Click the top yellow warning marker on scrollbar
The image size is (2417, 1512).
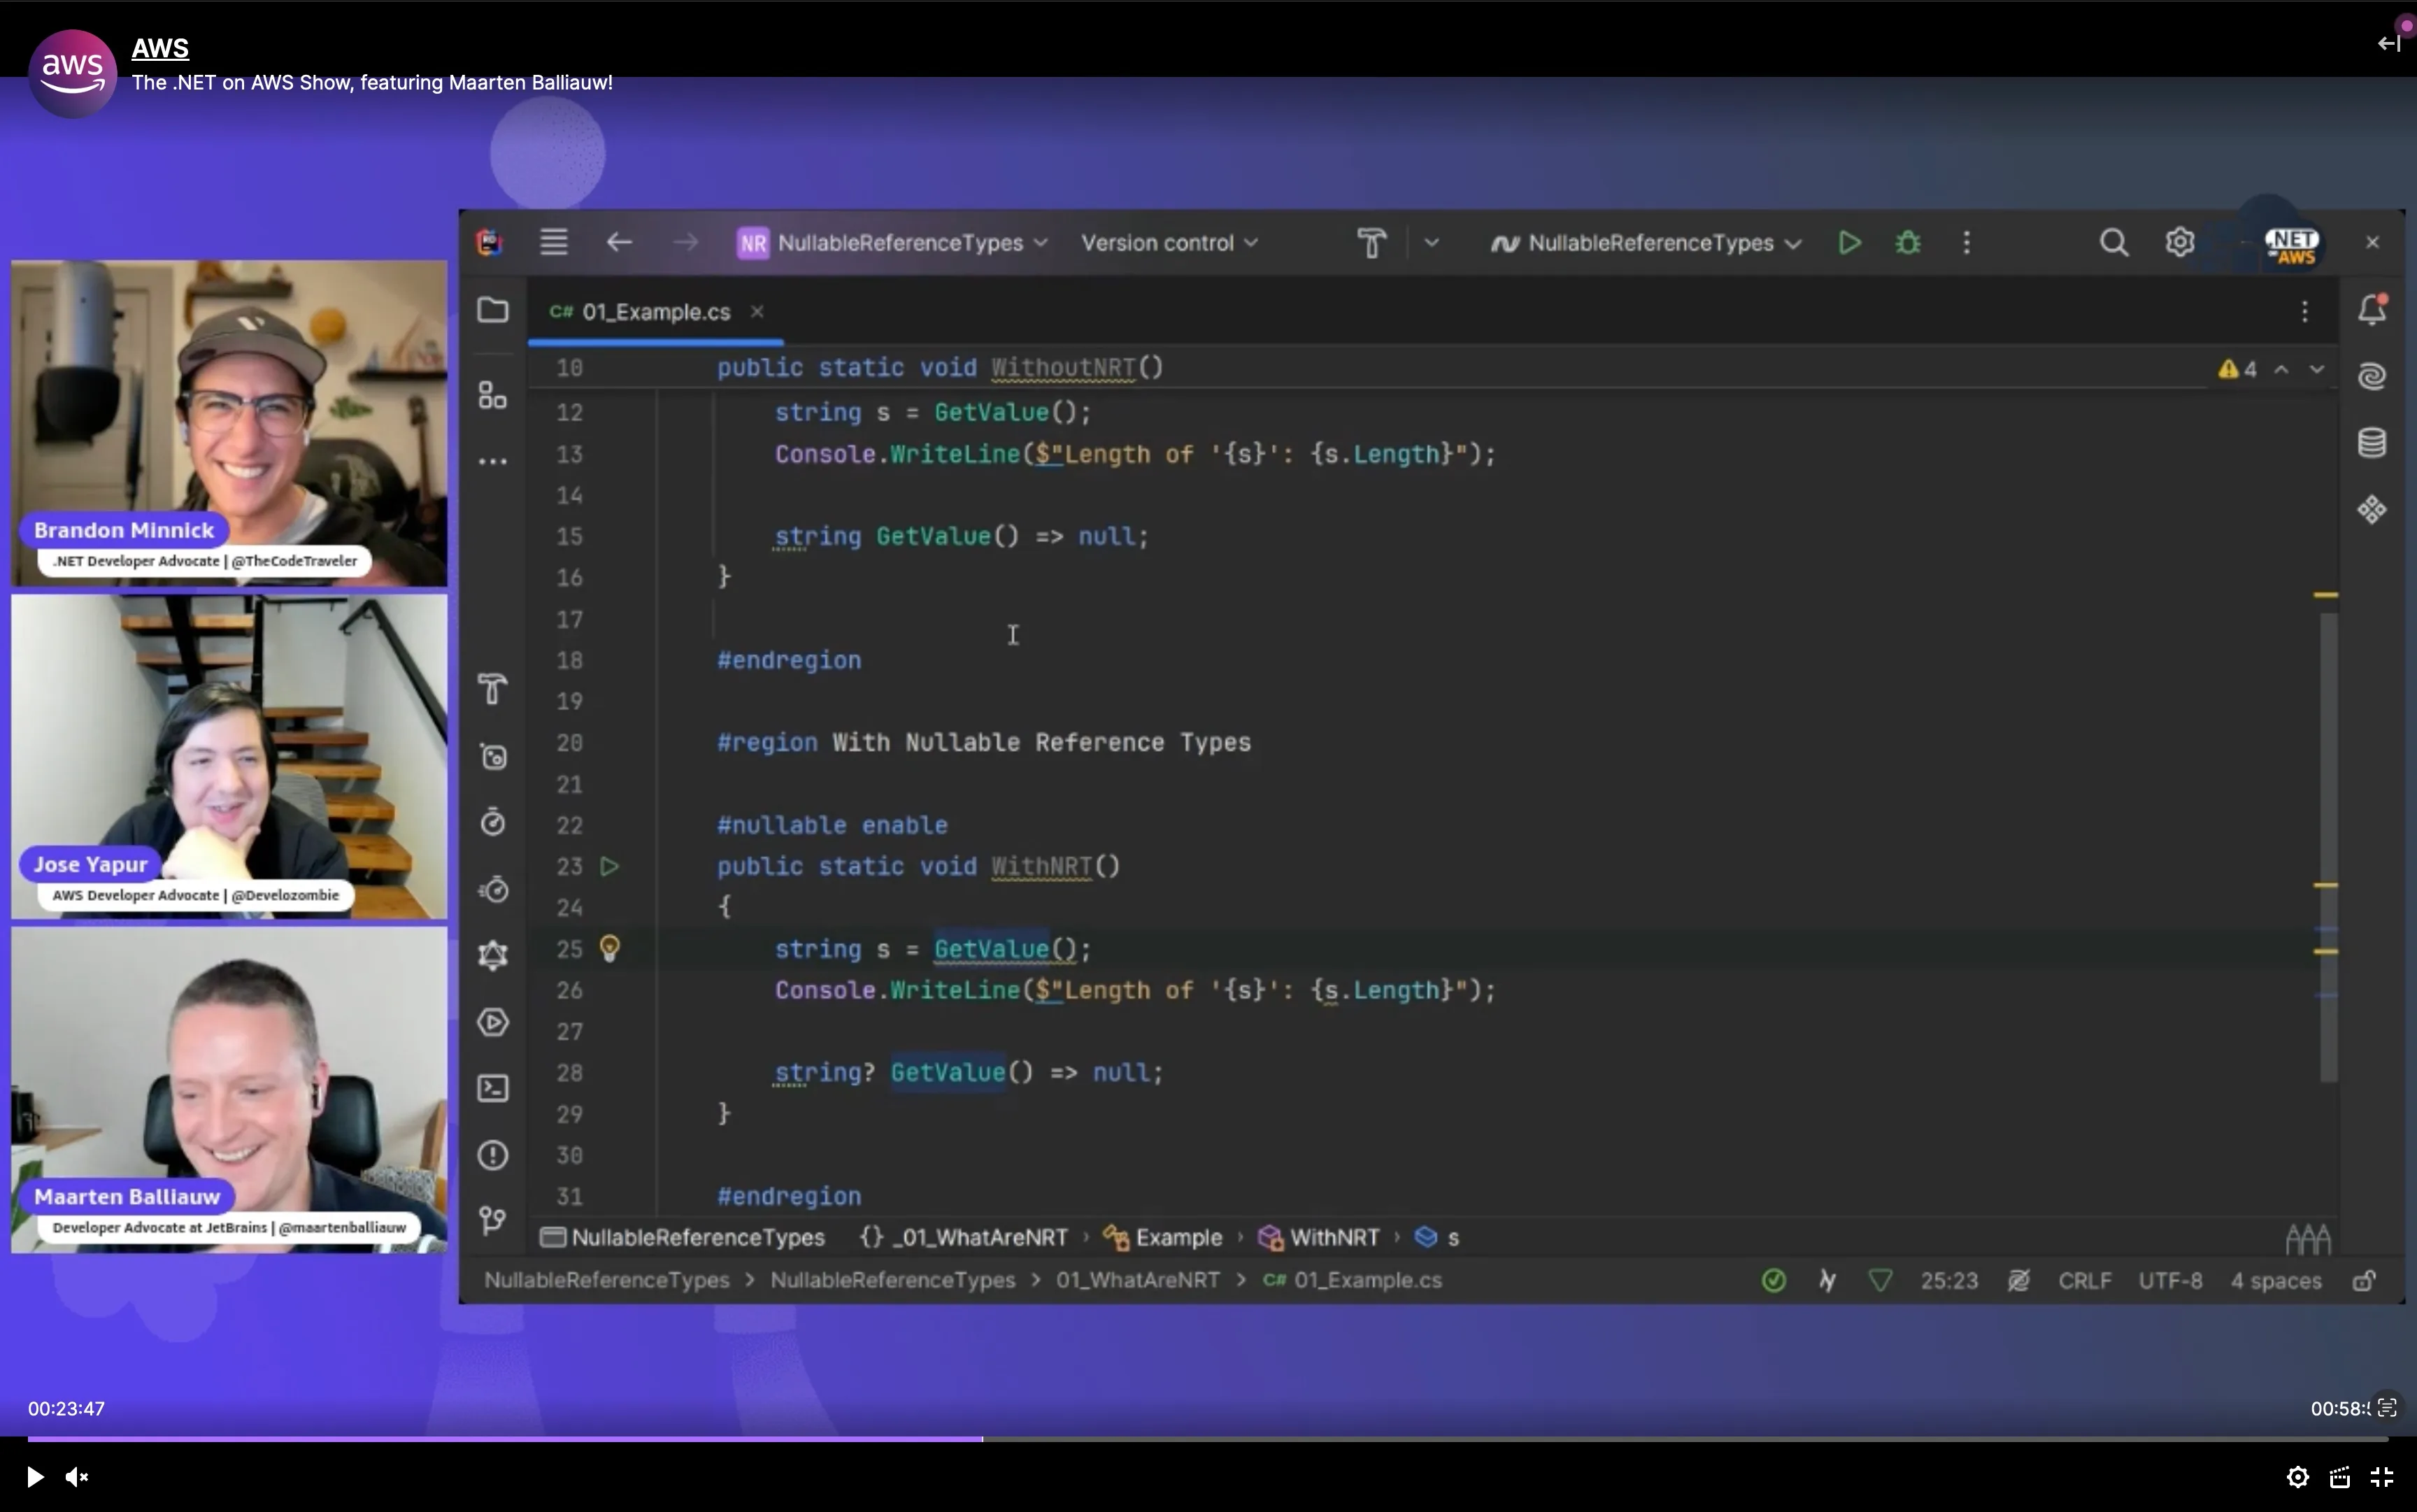tap(2326, 595)
